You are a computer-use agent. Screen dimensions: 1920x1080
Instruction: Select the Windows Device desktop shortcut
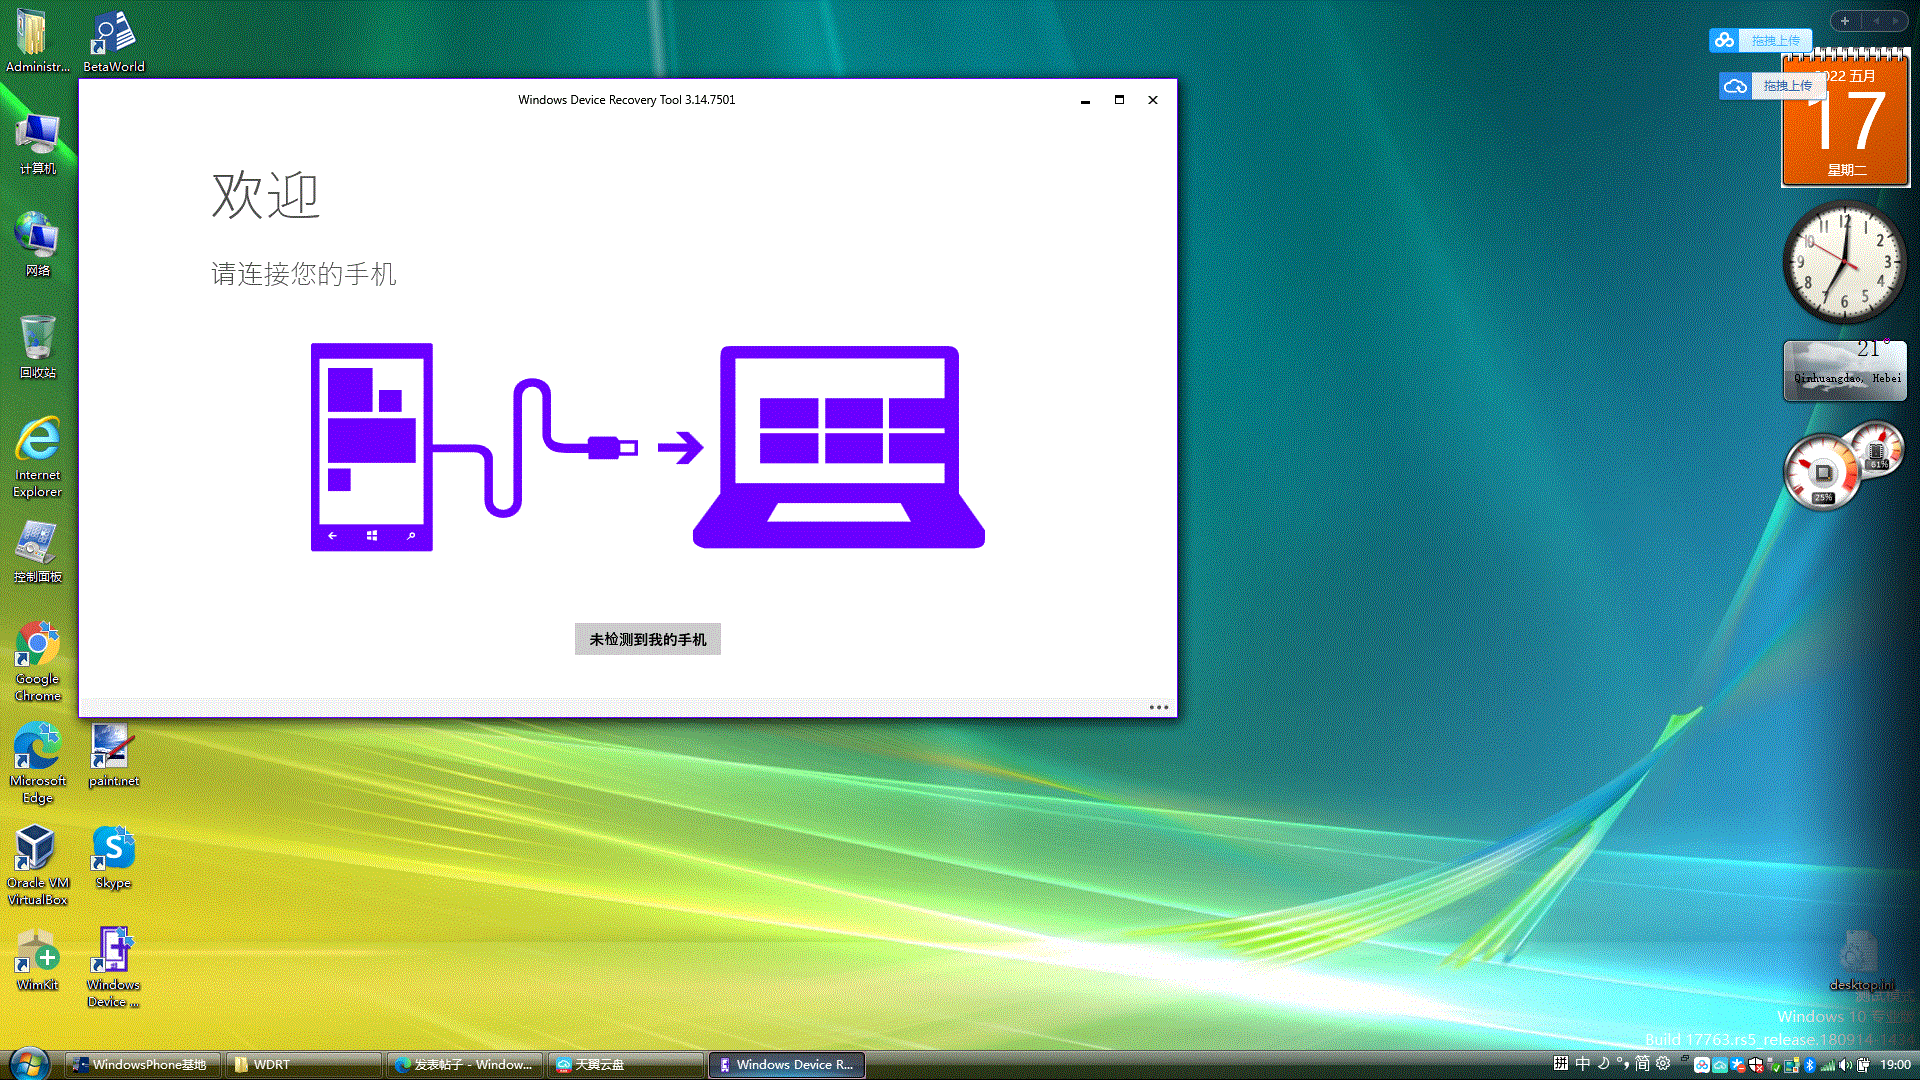click(113, 967)
